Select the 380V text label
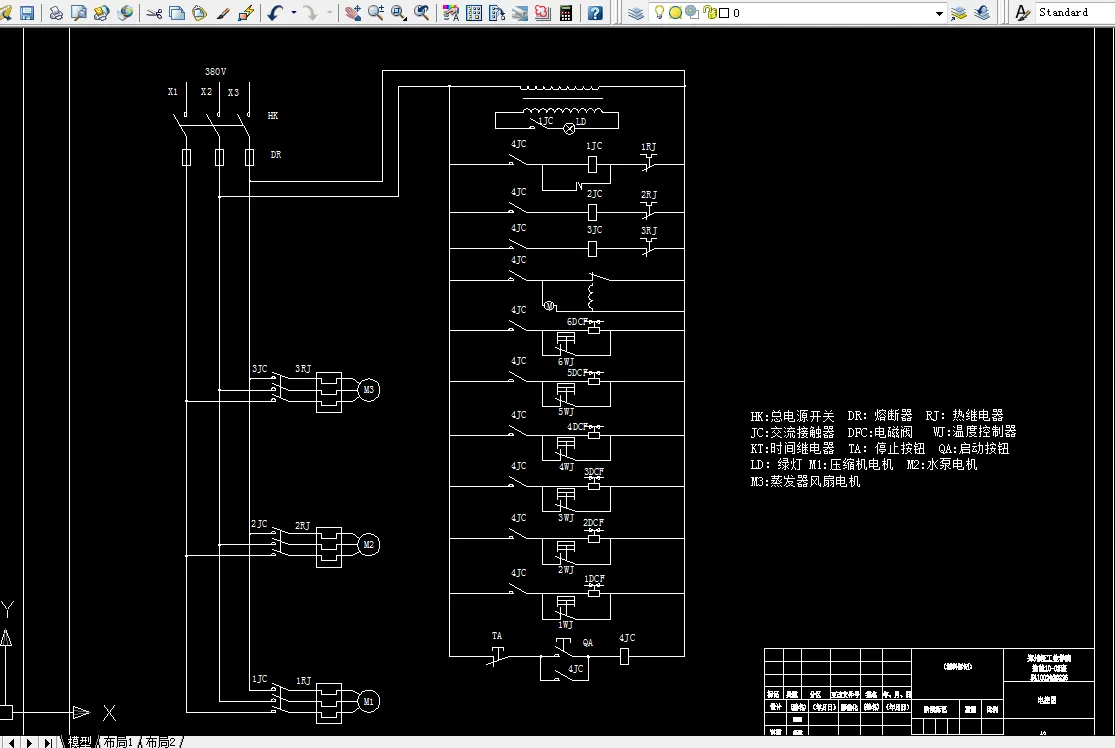The image size is (1115, 748). pyautogui.click(x=215, y=72)
